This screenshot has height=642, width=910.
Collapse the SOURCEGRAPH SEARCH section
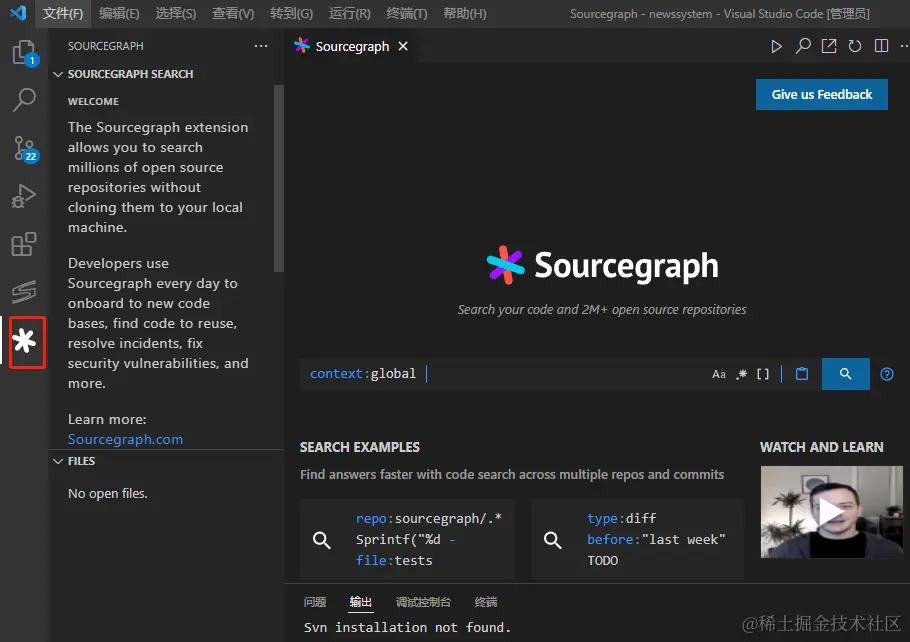point(130,74)
